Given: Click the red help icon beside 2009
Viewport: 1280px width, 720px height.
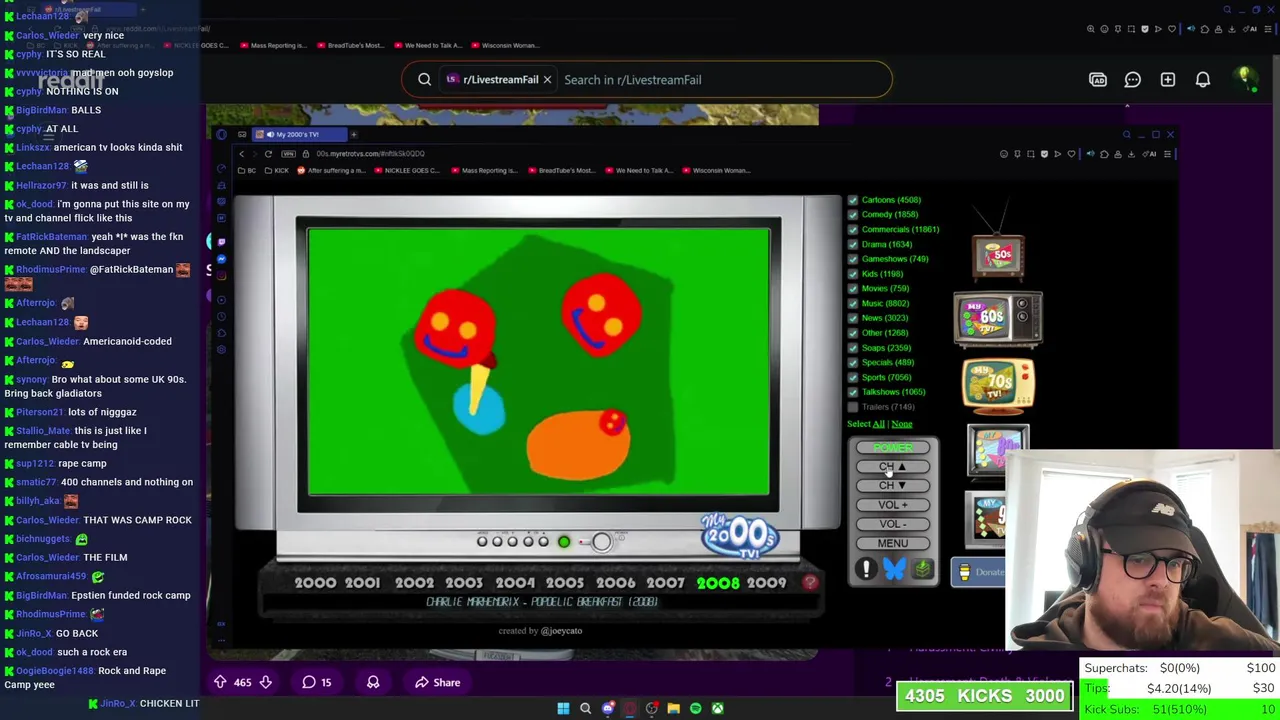Looking at the screenshot, I should pyautogui.click(x=810, y=582).
